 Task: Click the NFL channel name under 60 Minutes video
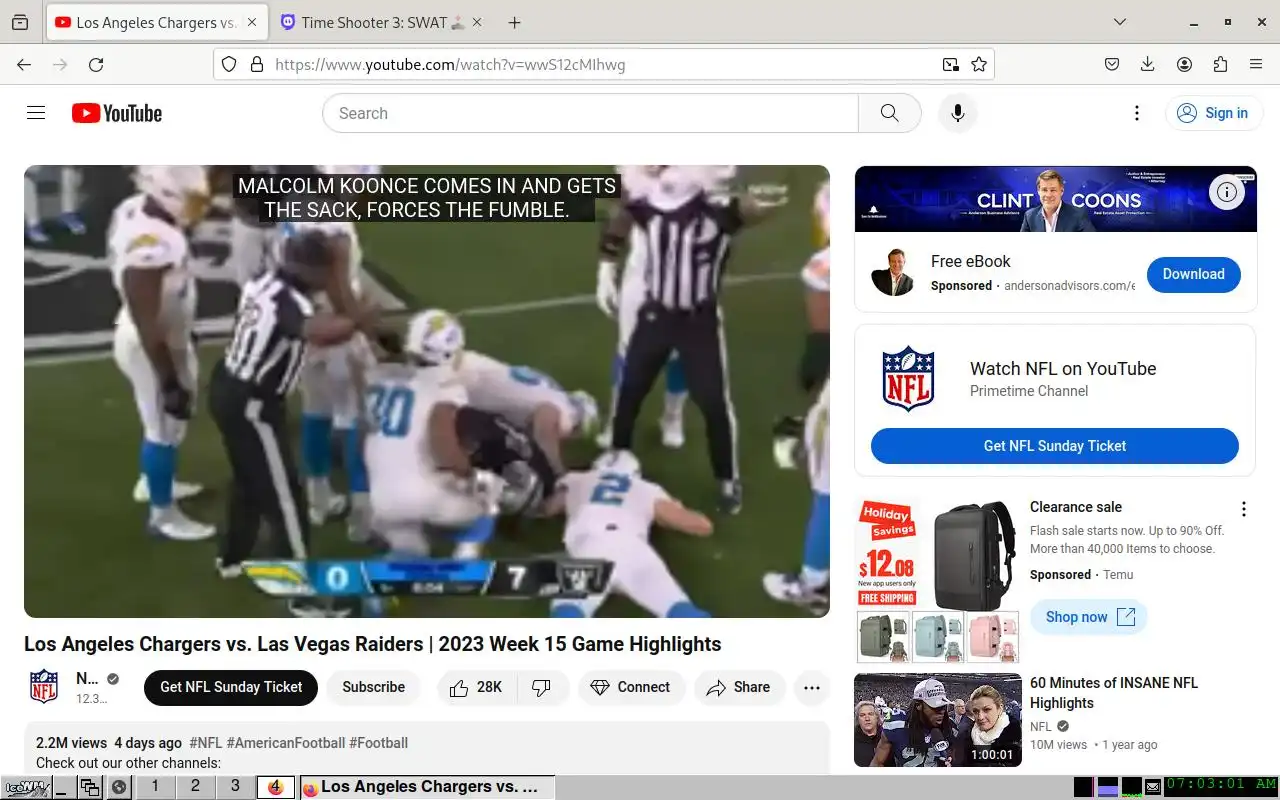click(1041, 727)
